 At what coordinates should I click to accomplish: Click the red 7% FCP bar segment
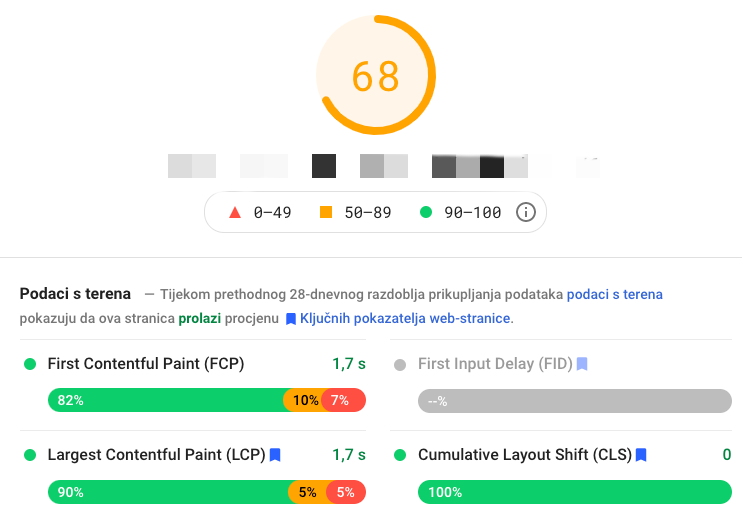[x=344, y=400]
